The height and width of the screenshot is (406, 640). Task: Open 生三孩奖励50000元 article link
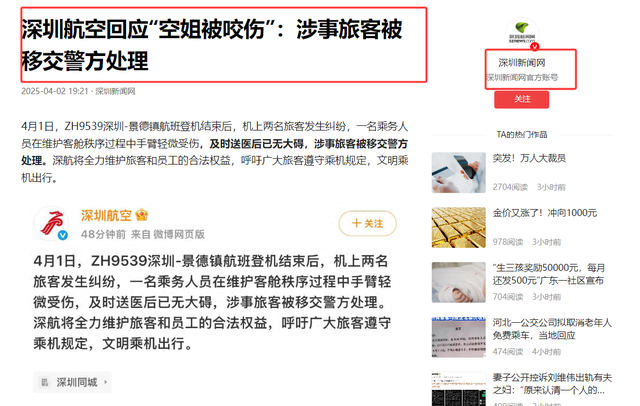click(549, 274)
